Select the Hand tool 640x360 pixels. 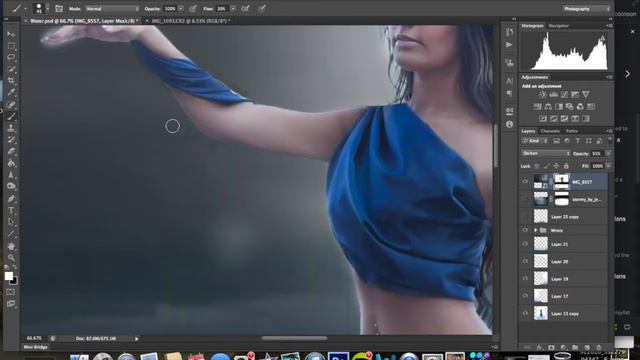tap(11, 247)
